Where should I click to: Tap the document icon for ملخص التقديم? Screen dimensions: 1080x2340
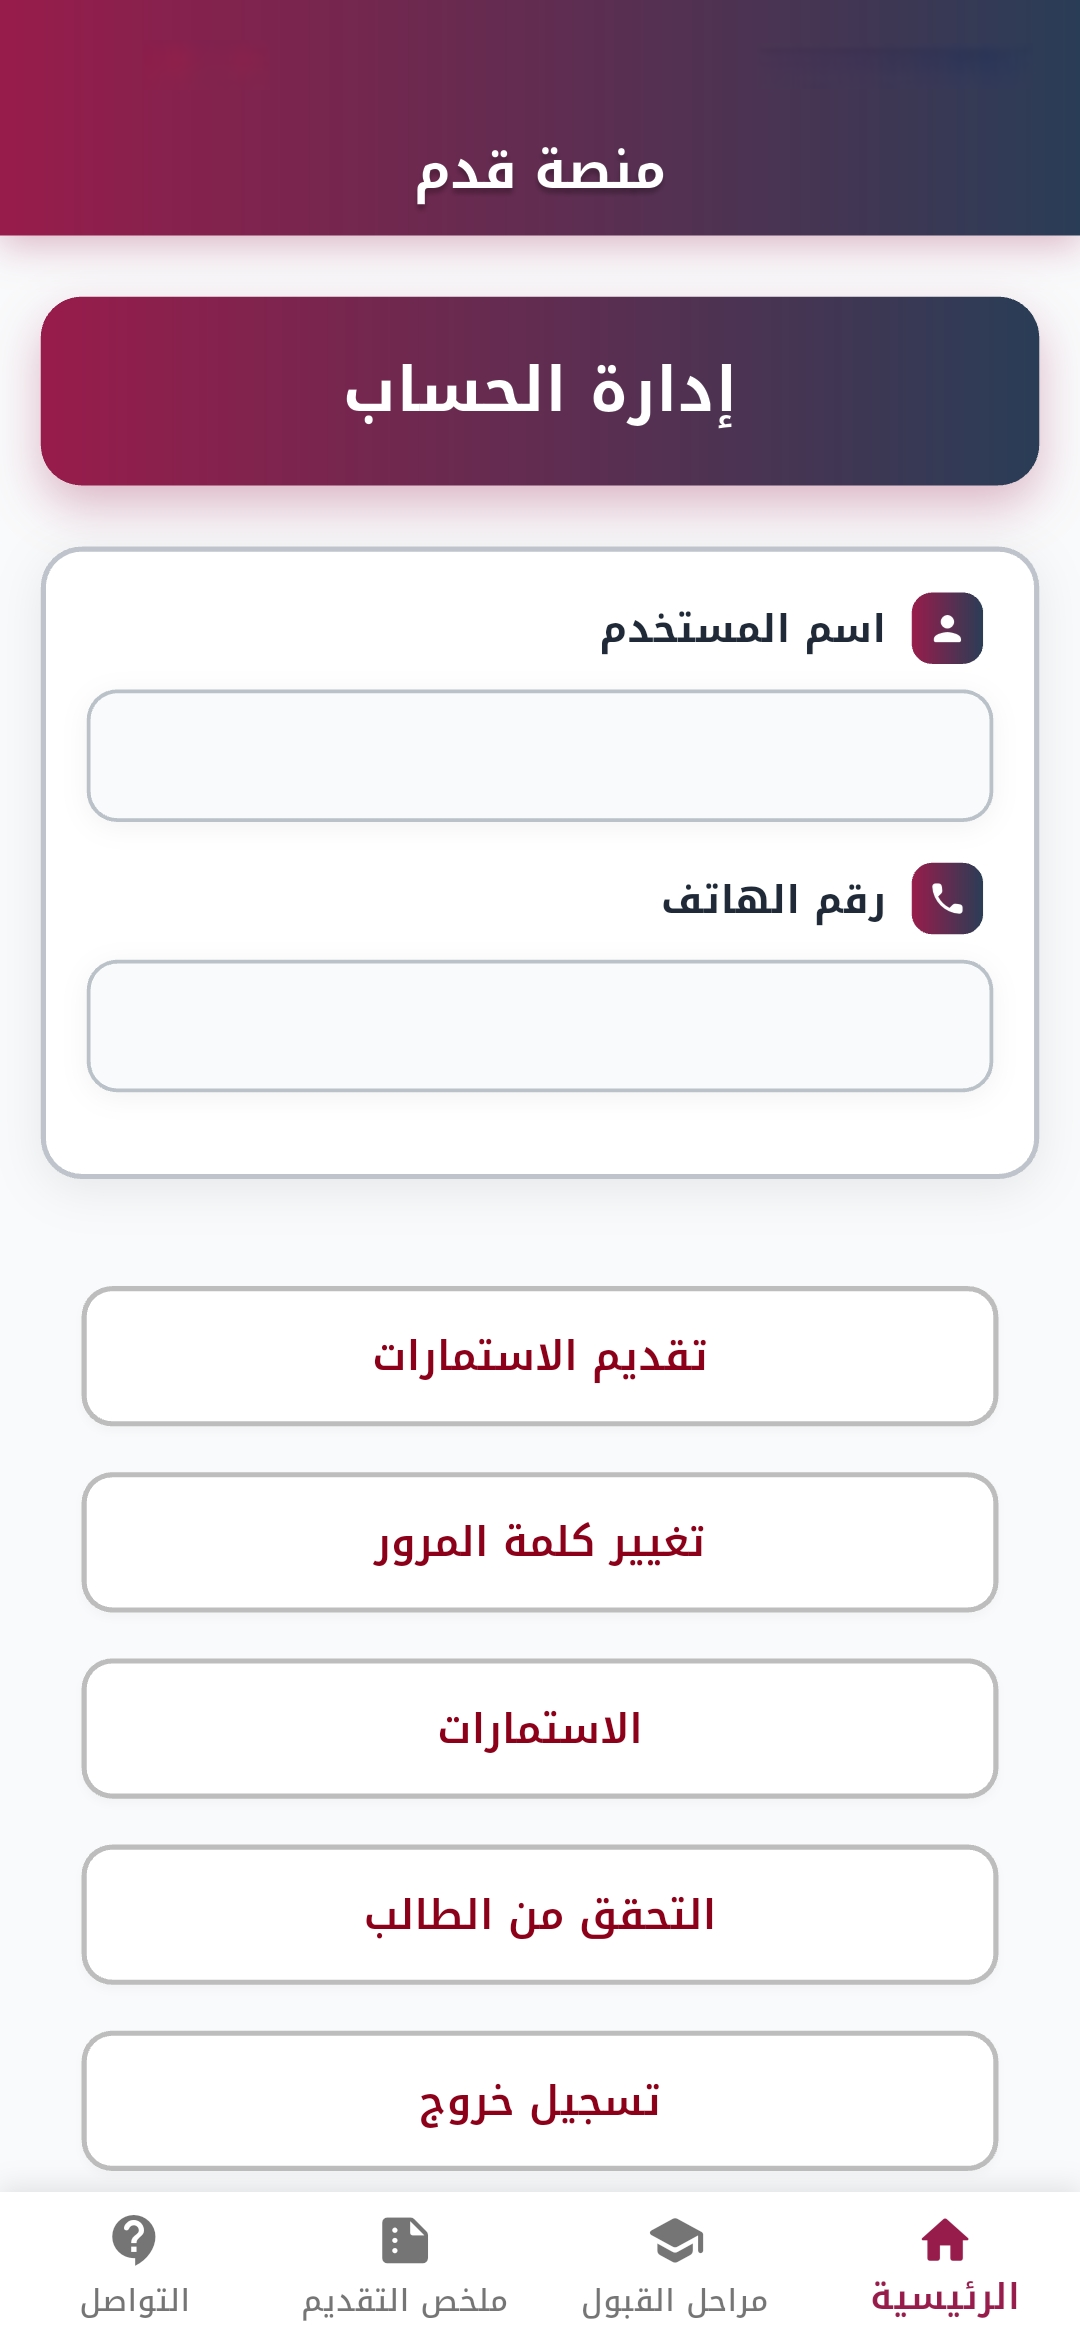coord(405,2239)
